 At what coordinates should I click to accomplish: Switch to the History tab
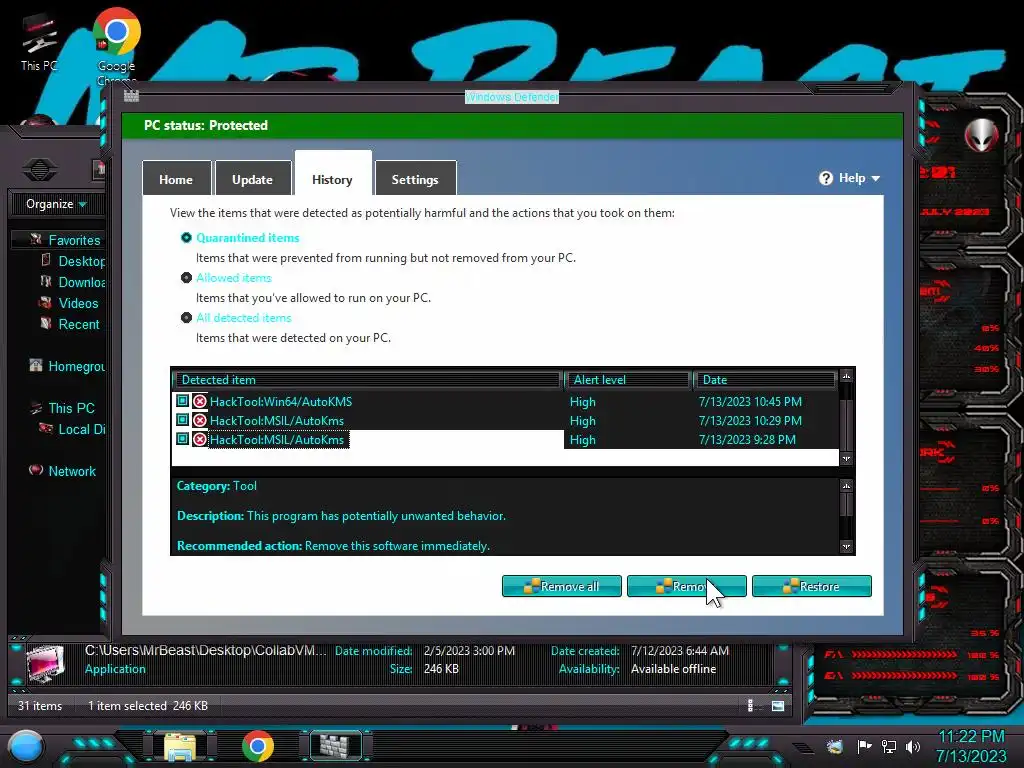tap(333, 175)
